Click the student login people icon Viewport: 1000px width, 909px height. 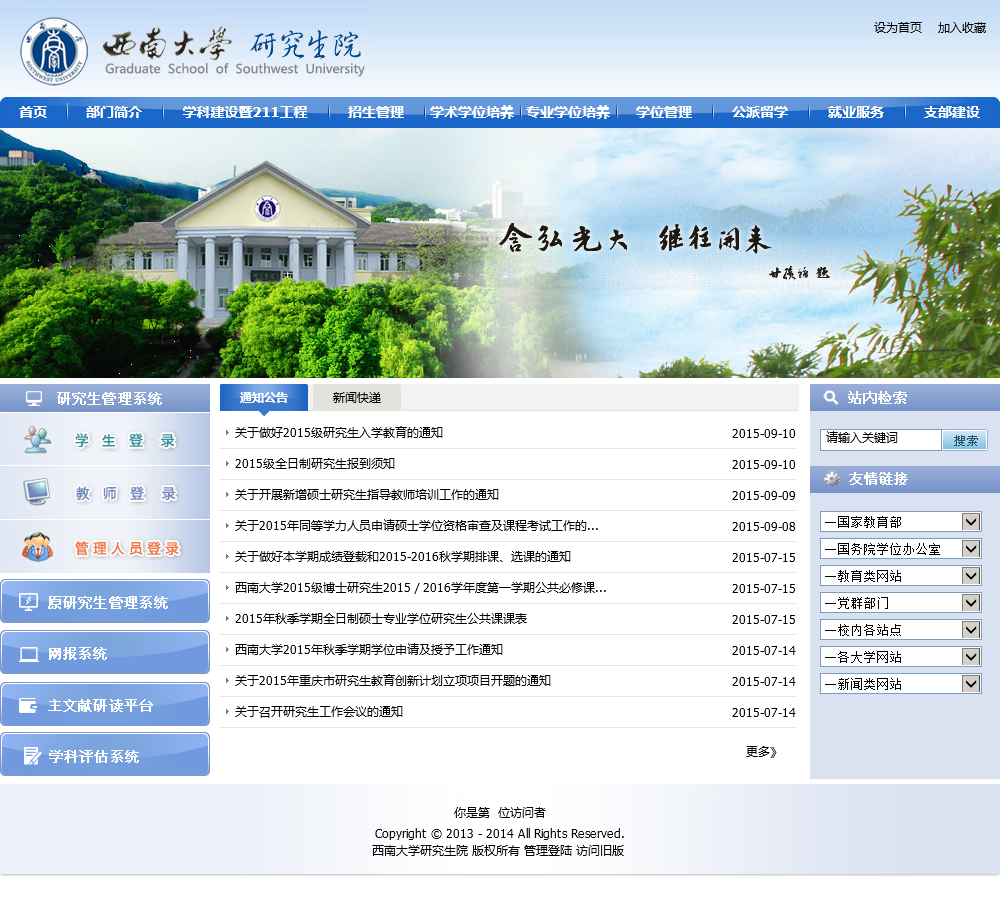37,440
